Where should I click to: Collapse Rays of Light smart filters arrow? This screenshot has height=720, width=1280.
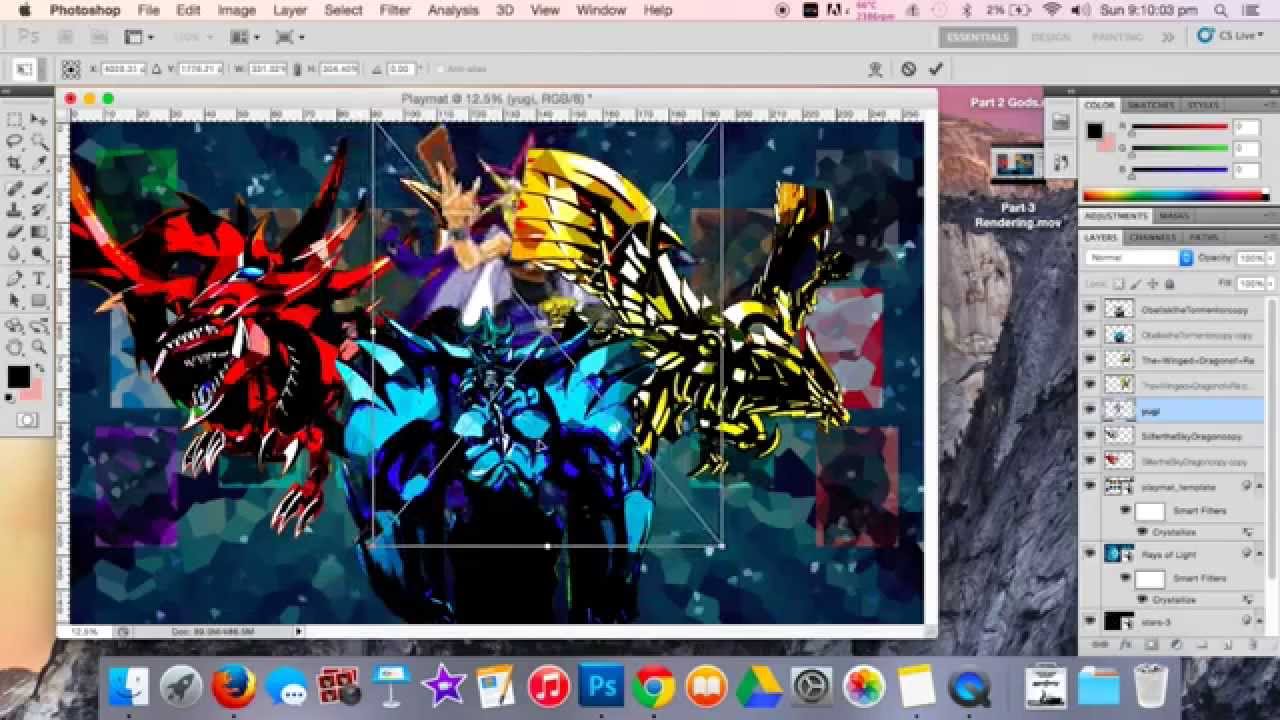pos(1259,554)
